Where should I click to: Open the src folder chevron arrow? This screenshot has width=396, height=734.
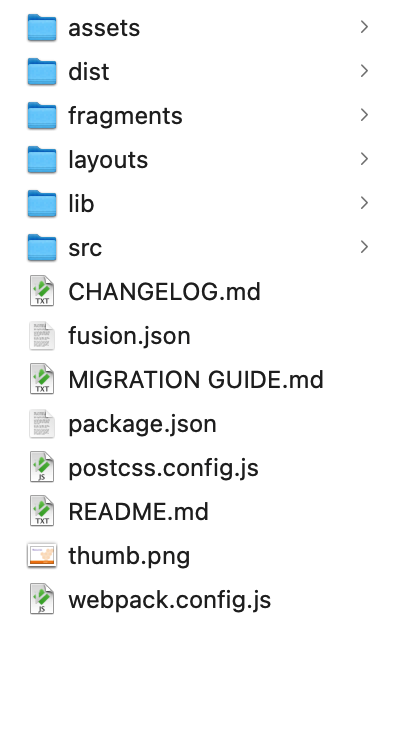pos(364,247)
